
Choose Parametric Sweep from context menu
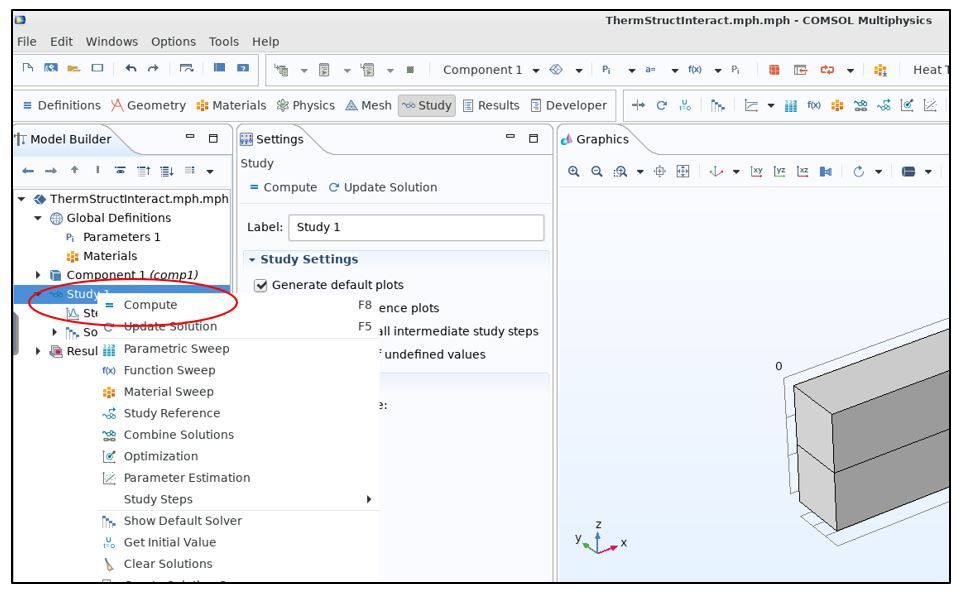click(x=238, y=349)
